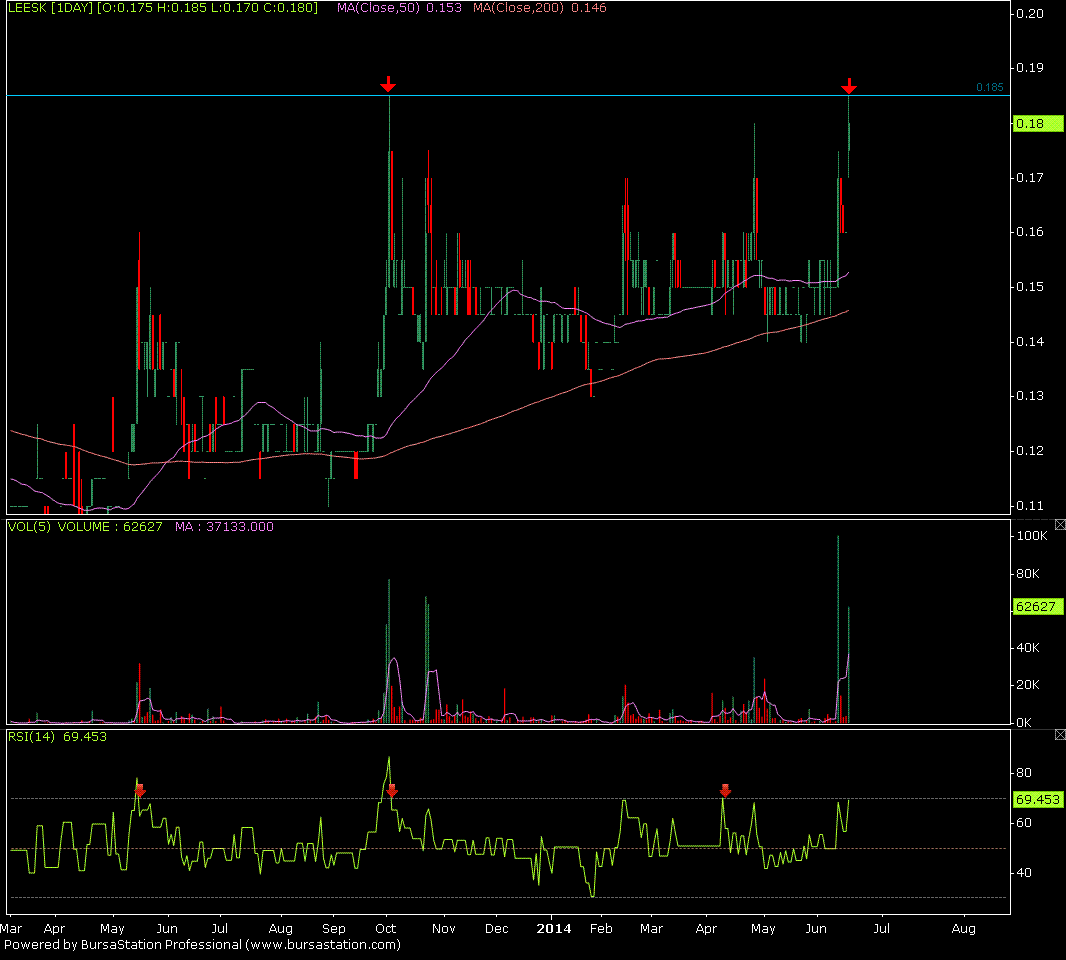1066x960 pixels.
Task: Click the LEESK [1DAY] chart title
Action: coord(50,8)
